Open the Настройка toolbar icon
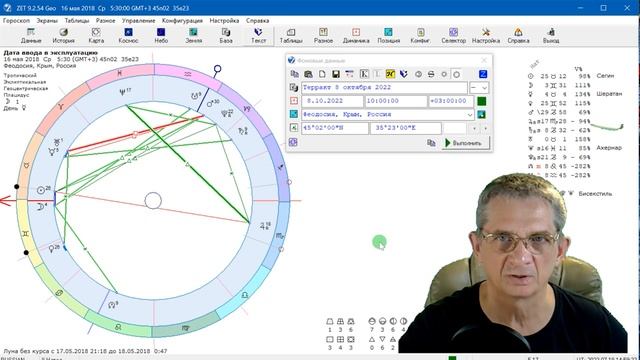Viewport: 640px width, 360px height. coord(486,36)
